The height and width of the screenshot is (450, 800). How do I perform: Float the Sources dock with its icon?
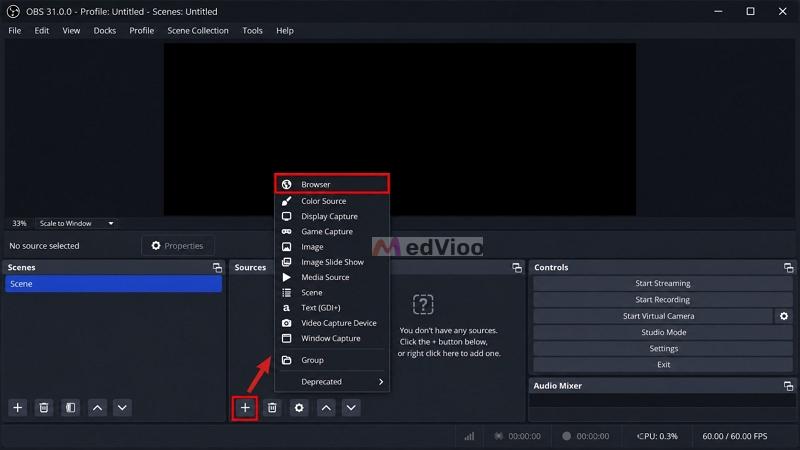coord(517,267)
